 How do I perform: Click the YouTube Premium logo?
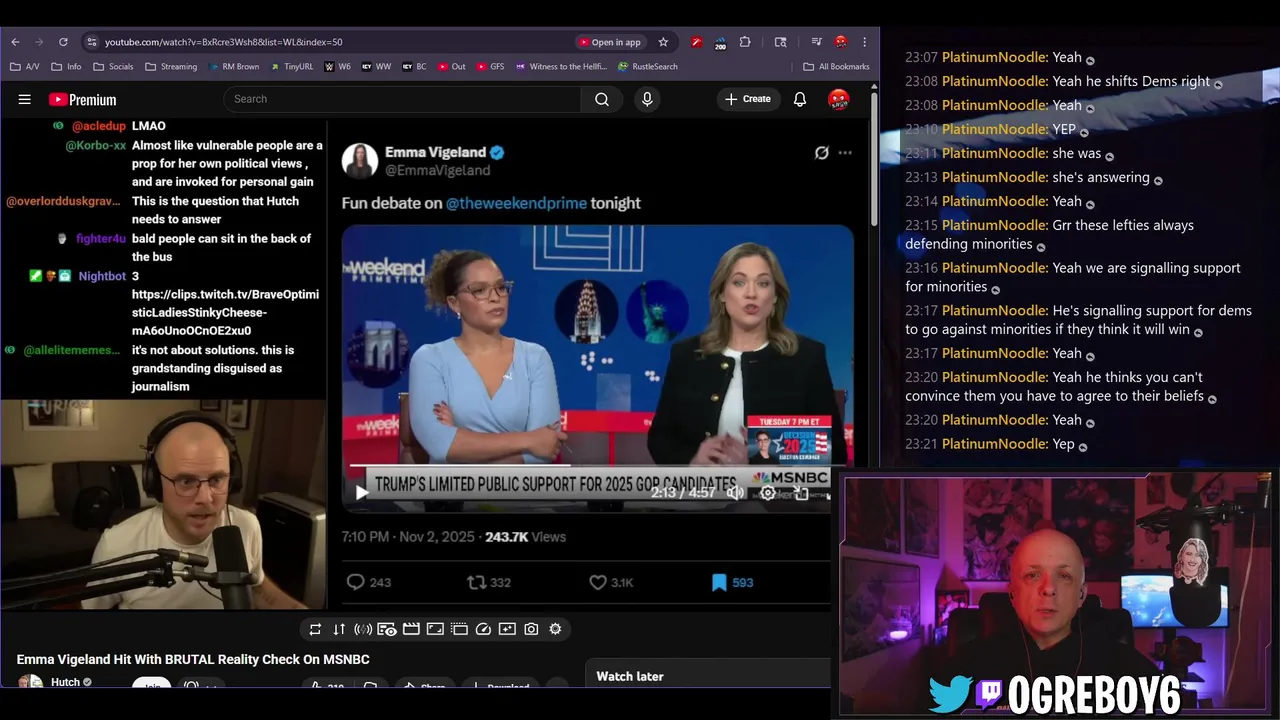click(x=83, y=99)
